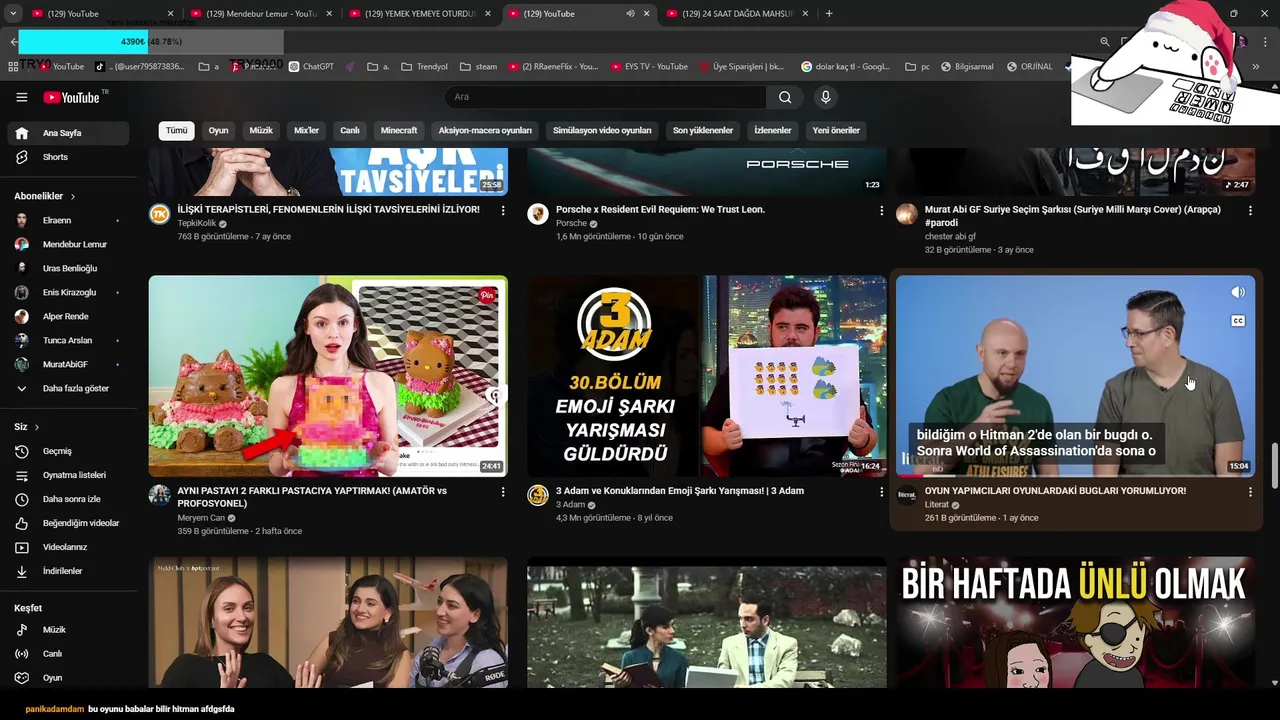Open Videolarınız in sidebar

(67, 547)
